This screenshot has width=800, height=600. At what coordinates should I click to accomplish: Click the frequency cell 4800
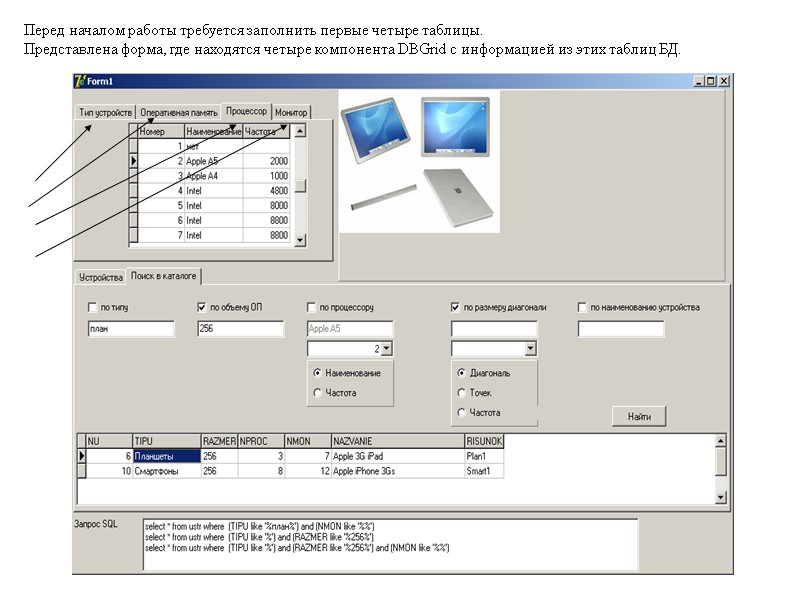click(x=266, y=191)
